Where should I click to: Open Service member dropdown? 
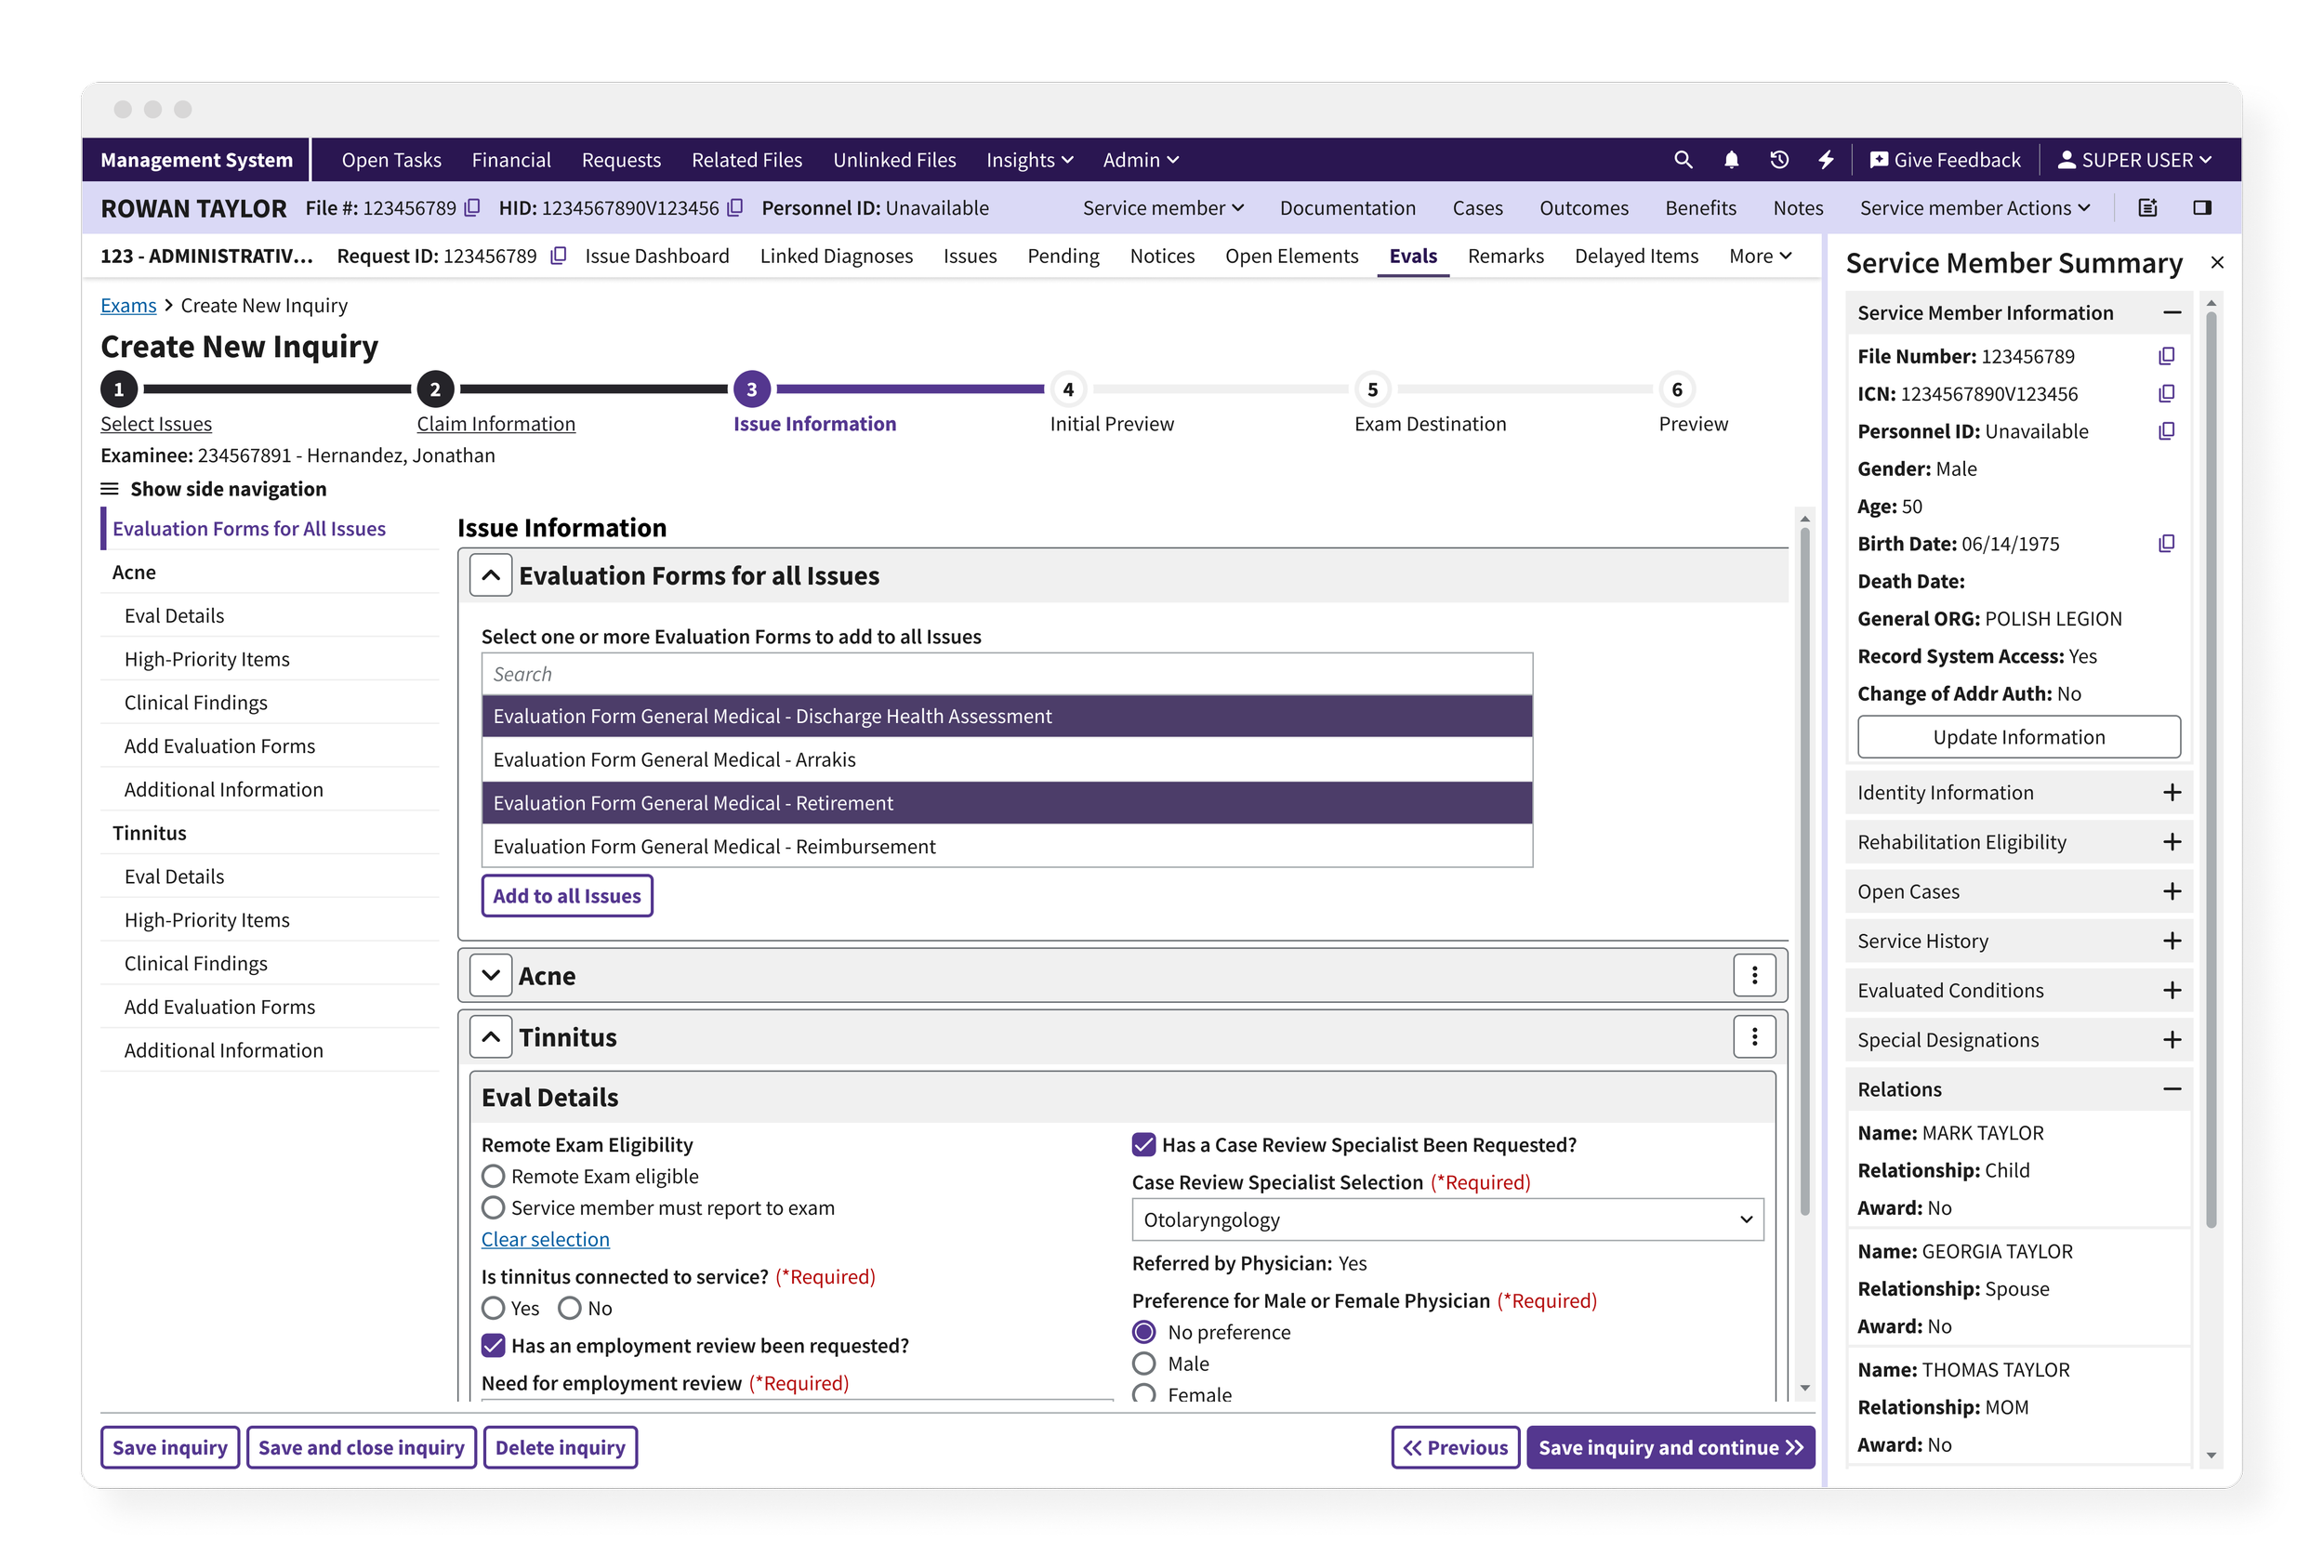[x=1163, y=208]
